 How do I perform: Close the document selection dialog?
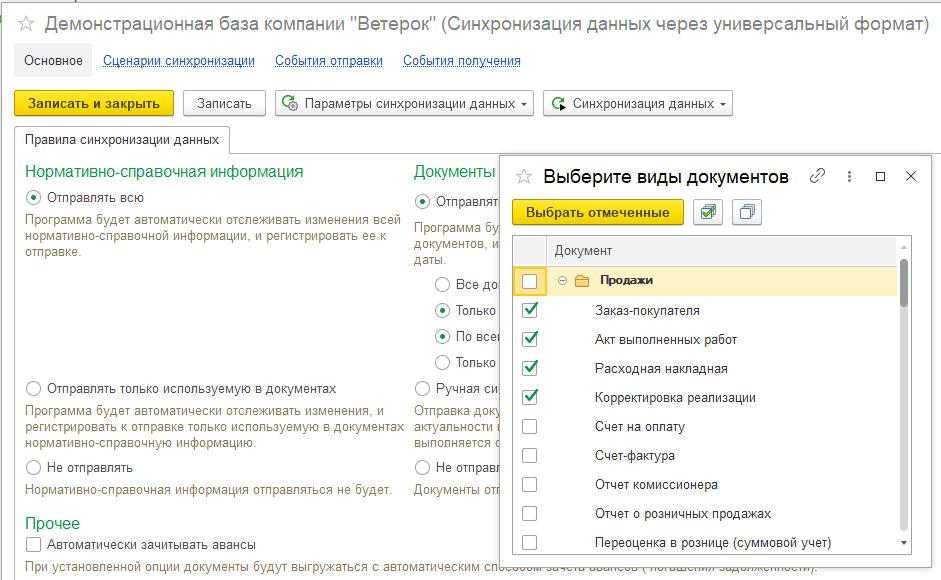(x=911, y=176)
